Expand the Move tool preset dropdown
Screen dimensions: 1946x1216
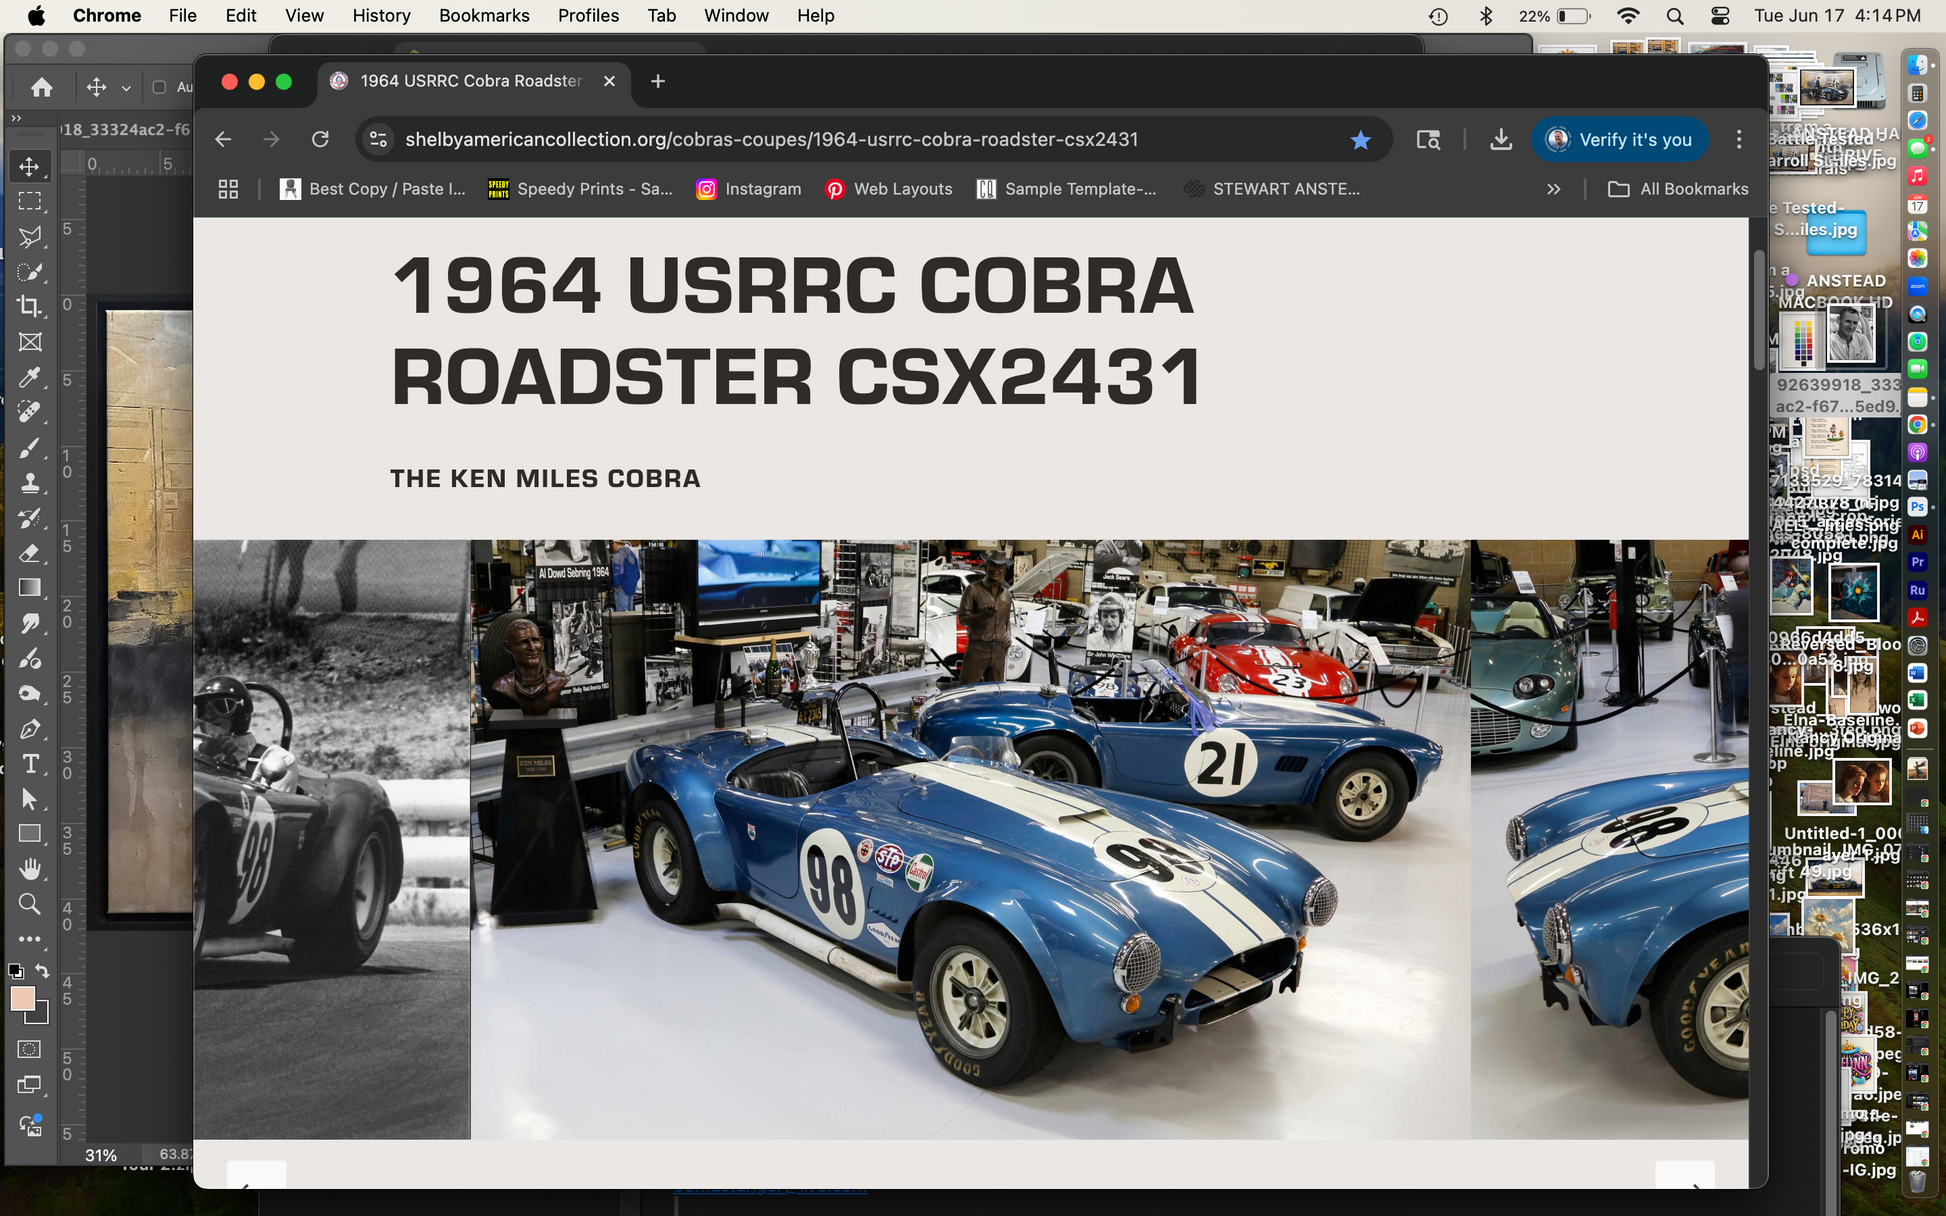point(126,88)
